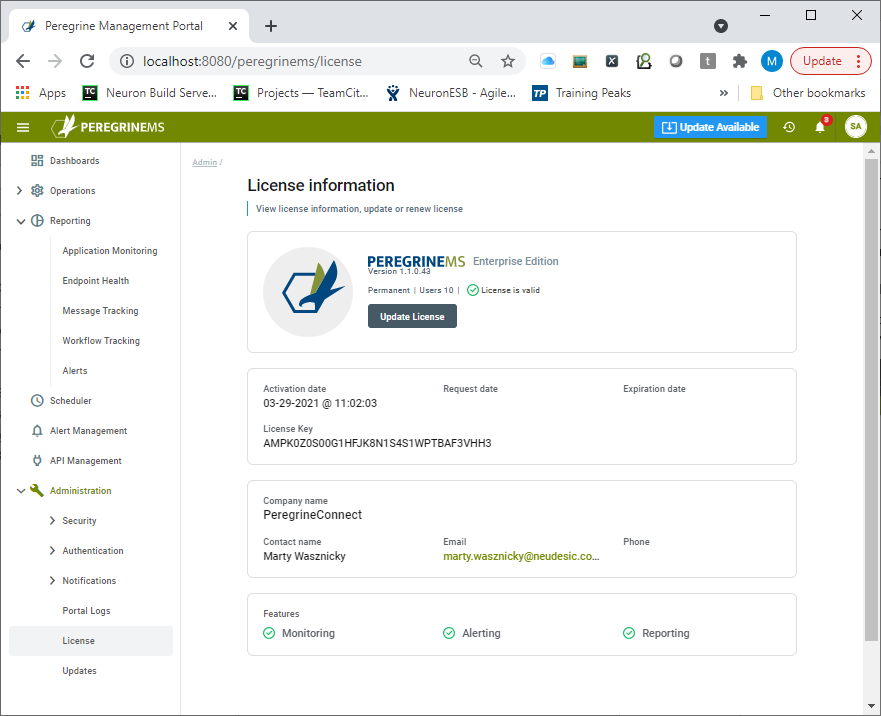Open the browser Extensions puzzle icon
Viewport: 881px width, 716px height.
(x=739, y=61)
